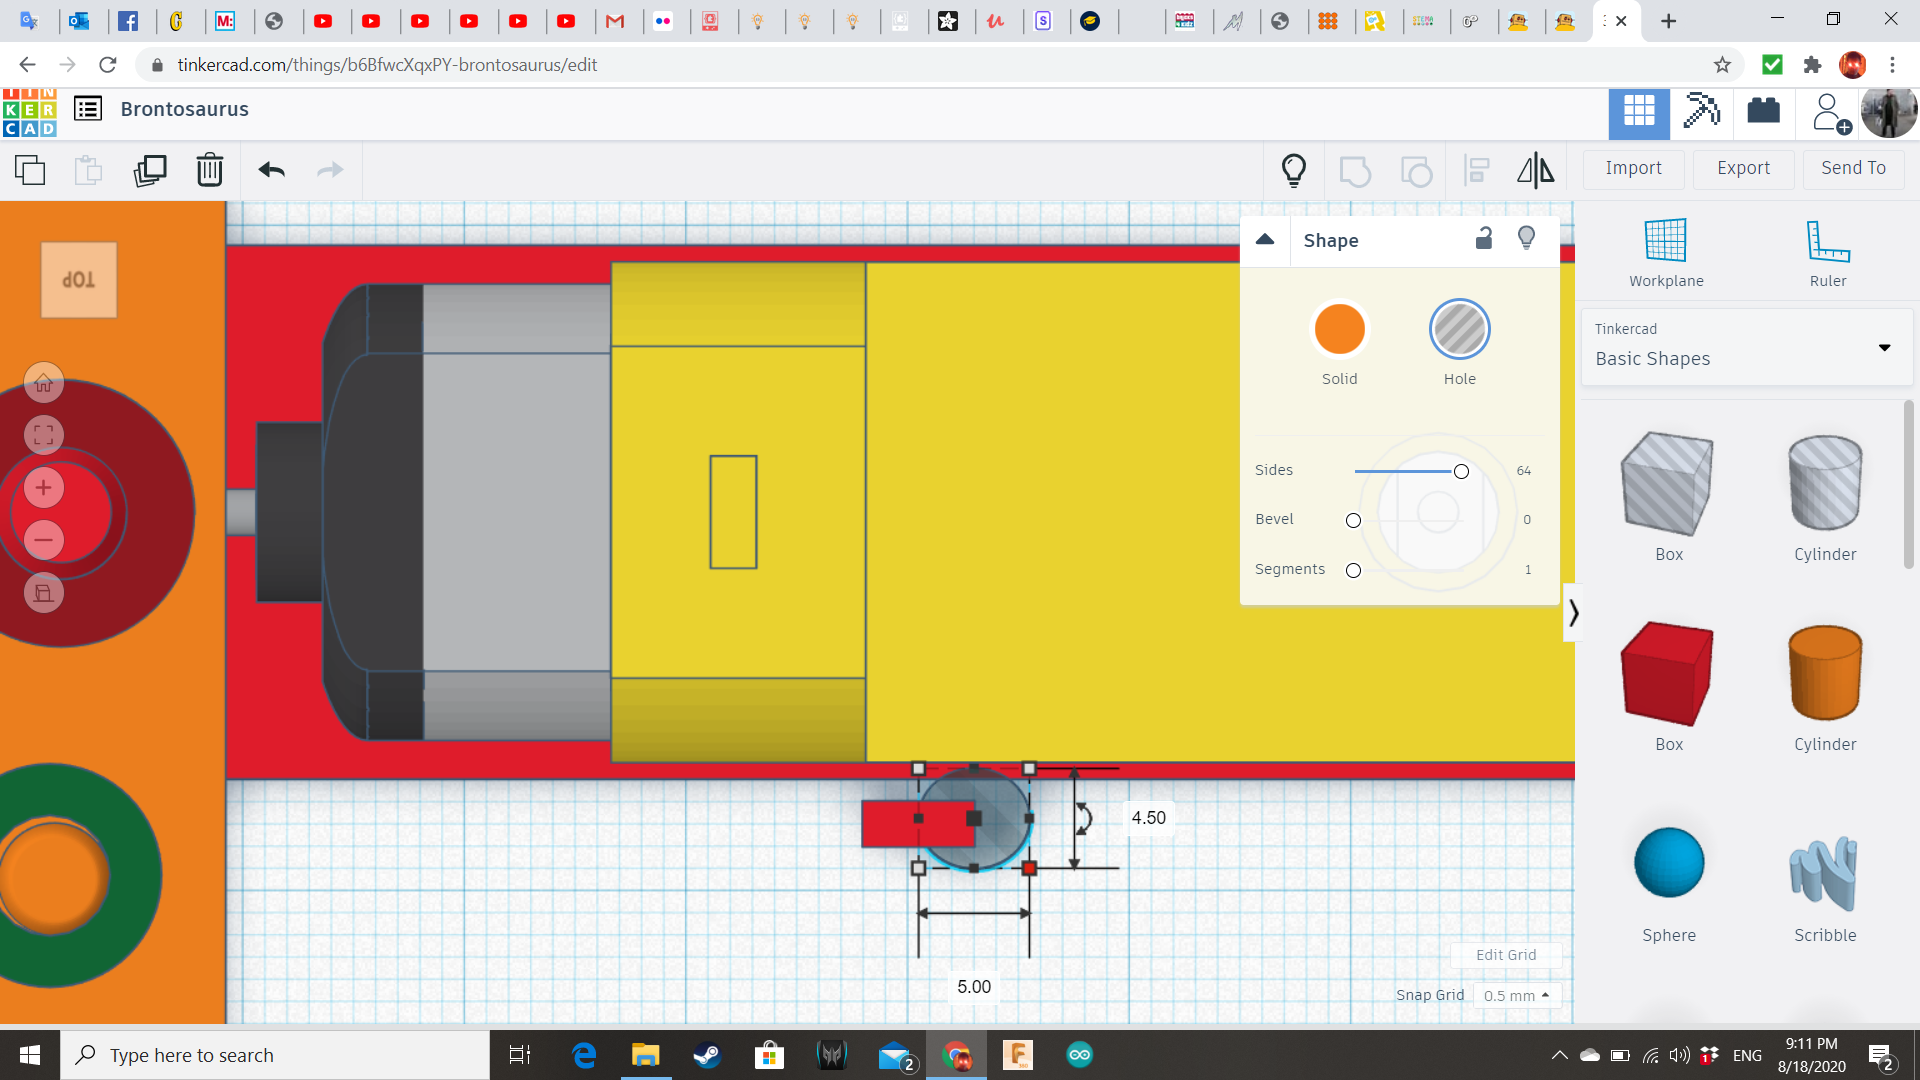Click the Duplicate and repeat icon
The image size is (1920, 1080).
150,170
